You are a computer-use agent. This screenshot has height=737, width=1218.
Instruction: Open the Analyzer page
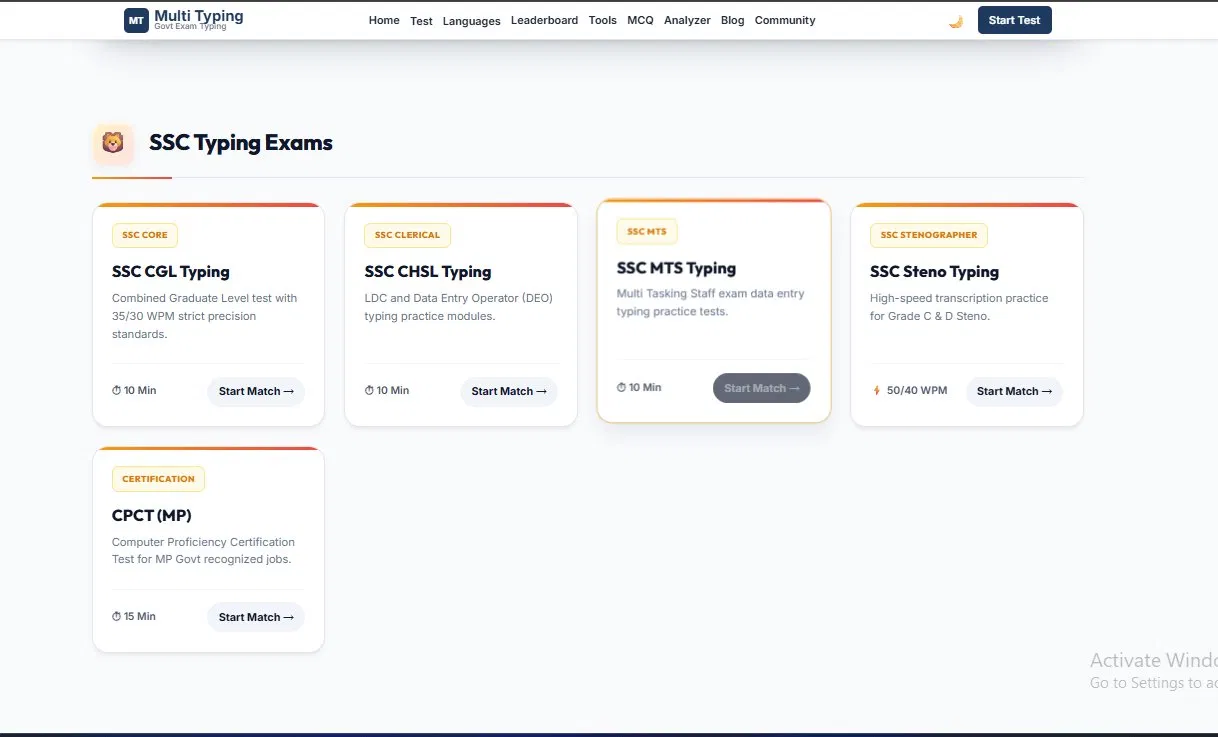pyautogui.click(x=687, y=20)
